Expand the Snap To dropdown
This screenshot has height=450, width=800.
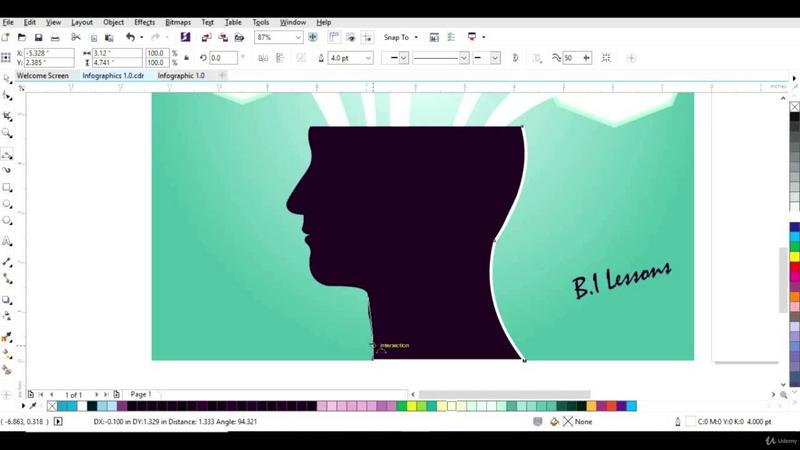(x=416, y=37)
